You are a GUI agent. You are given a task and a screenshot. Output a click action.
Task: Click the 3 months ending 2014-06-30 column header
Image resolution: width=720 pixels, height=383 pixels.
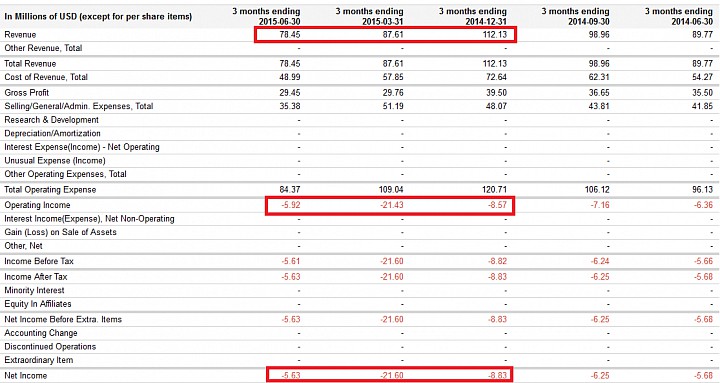tap(678, 16)
